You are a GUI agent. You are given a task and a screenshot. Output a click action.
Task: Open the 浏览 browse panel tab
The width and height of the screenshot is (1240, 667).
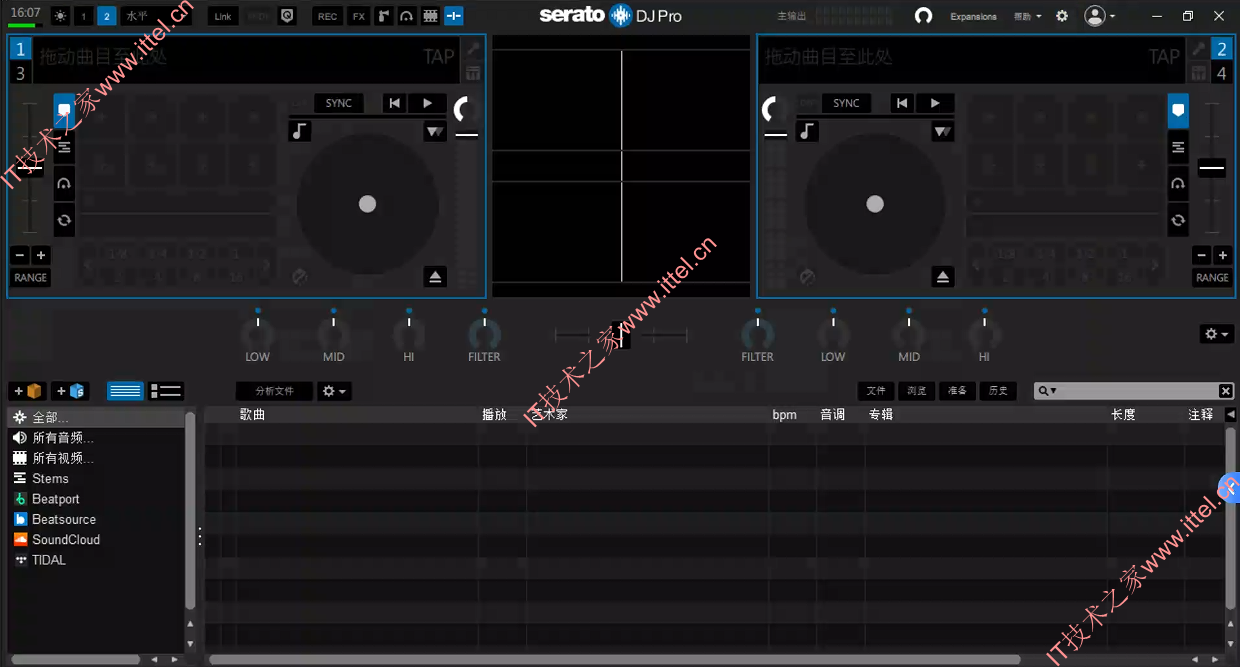pos(916,391)
